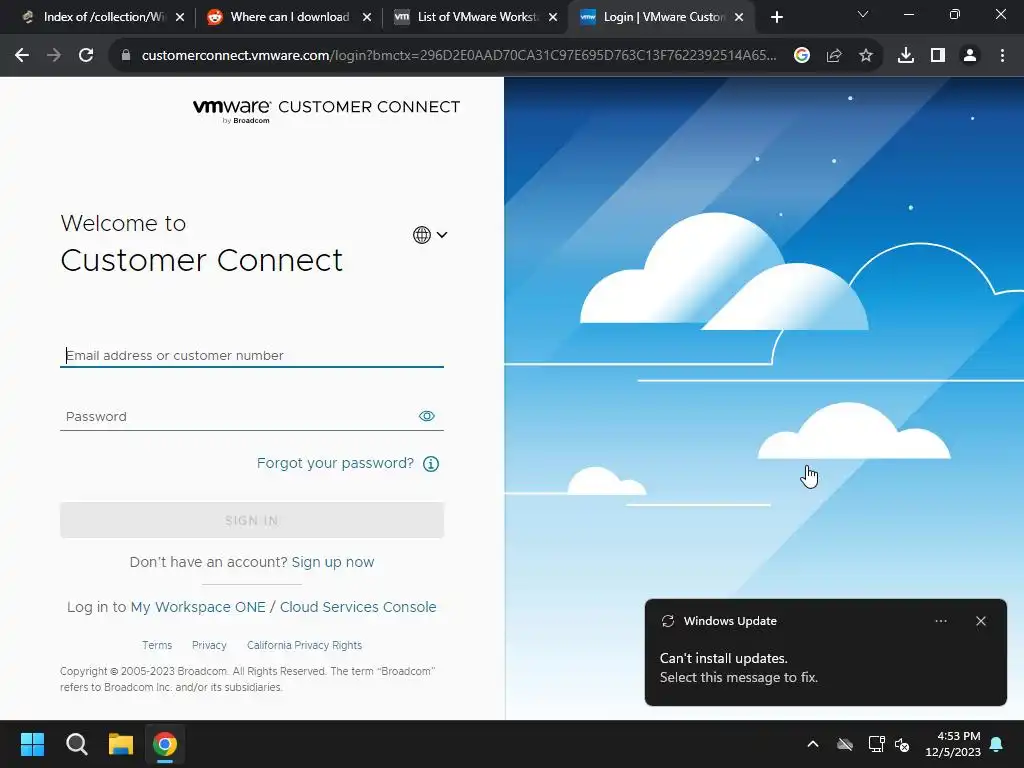Close the Where can I download tab

click(367, 17)
